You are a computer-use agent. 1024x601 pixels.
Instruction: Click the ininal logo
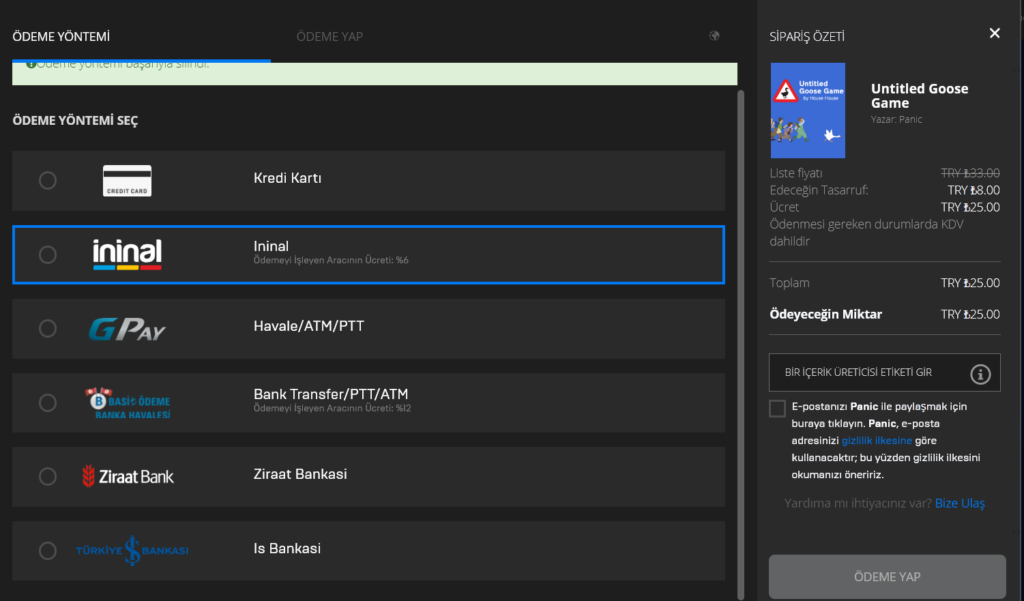pyautogui.click(x=127, y=255)
